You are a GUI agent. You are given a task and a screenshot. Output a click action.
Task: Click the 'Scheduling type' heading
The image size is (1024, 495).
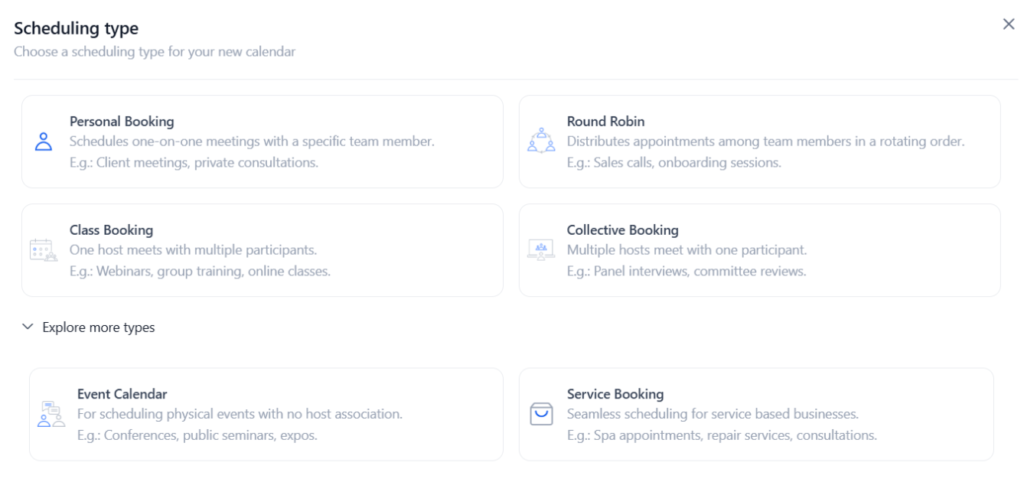point(76,28)
